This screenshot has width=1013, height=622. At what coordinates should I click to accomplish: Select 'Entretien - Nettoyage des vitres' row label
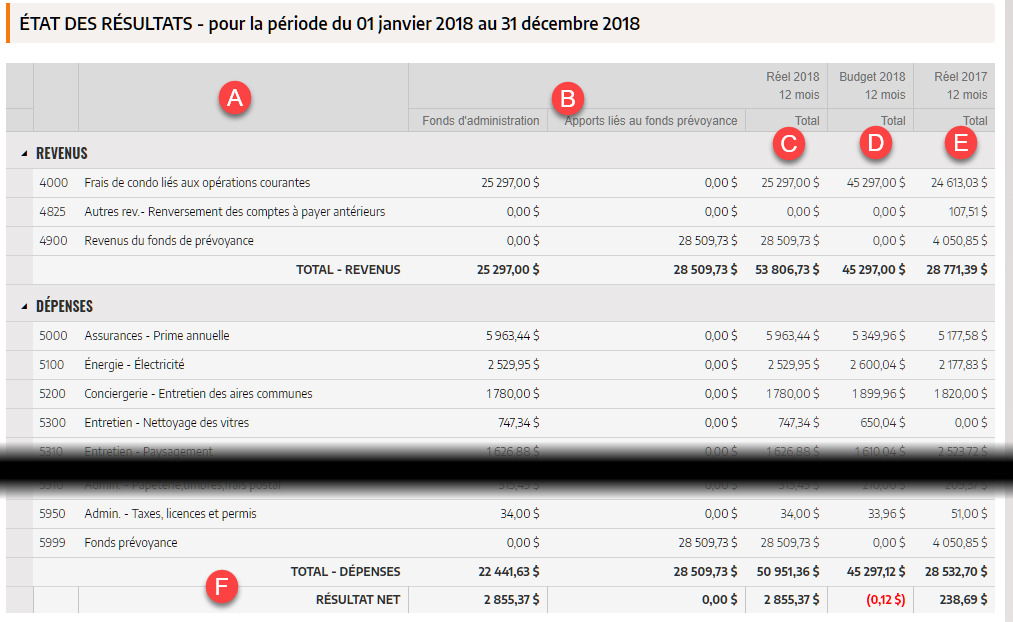[167, 423]
